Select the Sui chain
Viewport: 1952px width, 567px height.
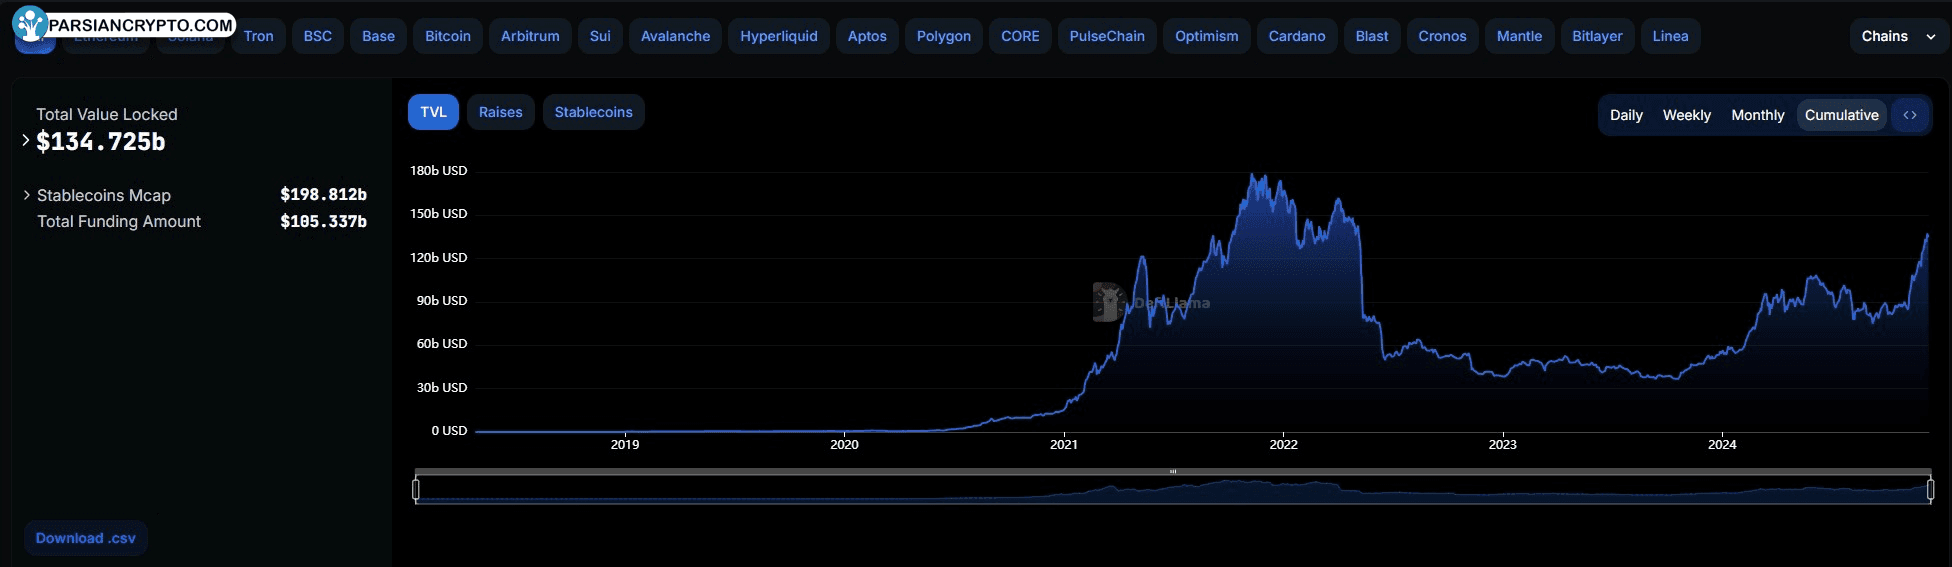pyautogui.click(x=600, y=36)
